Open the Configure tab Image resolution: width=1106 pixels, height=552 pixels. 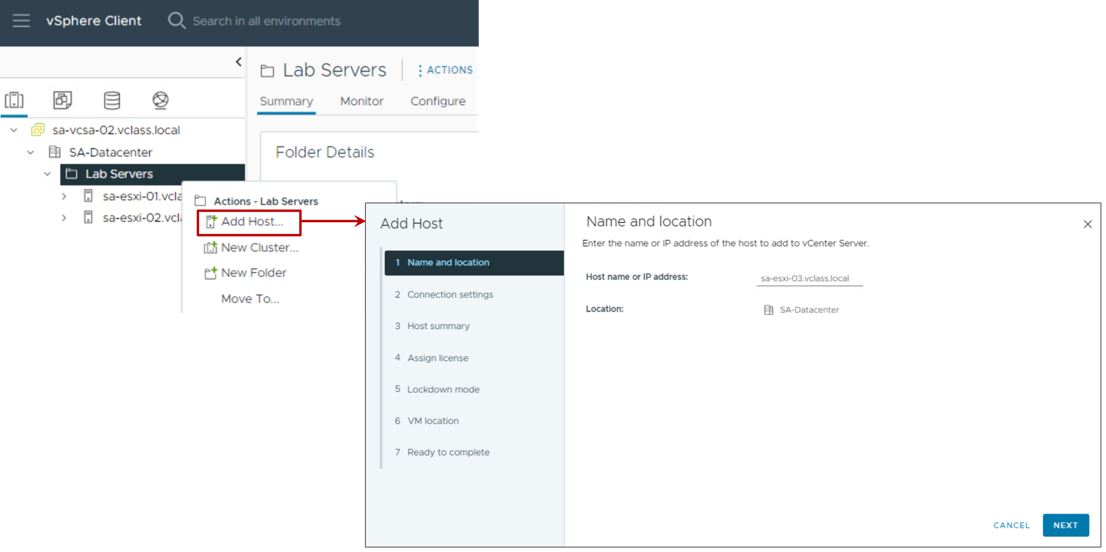437,101
